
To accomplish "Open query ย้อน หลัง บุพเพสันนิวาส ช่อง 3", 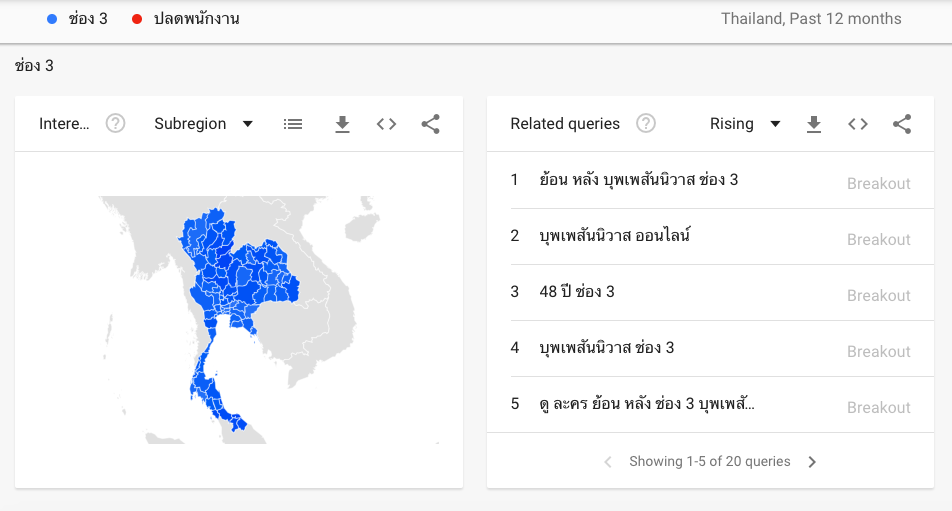I will pos(638,180).
